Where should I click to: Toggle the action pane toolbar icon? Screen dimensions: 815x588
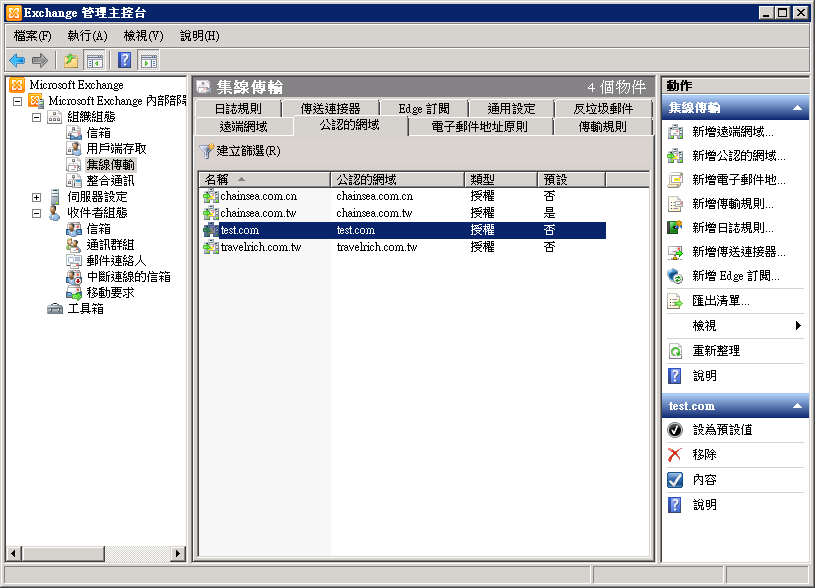[149, 61]
